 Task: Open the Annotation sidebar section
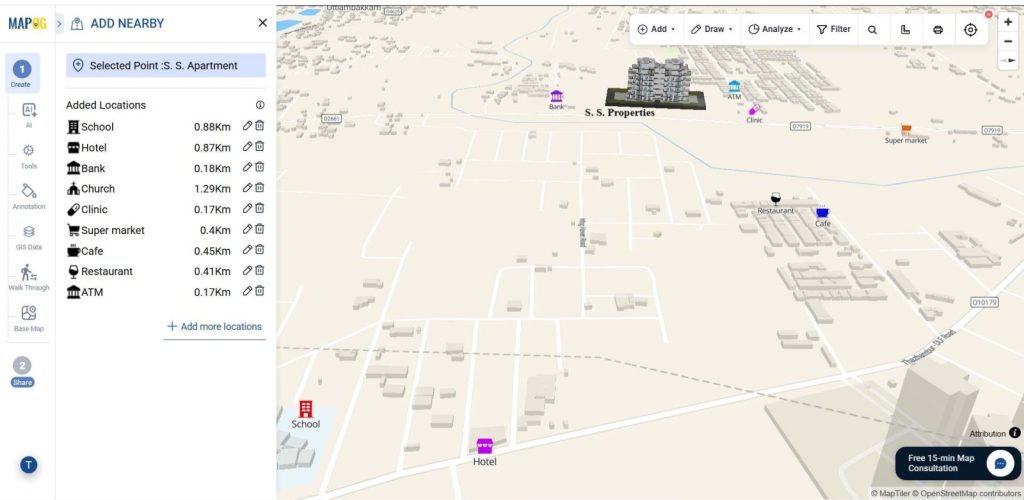pos(29,196)
